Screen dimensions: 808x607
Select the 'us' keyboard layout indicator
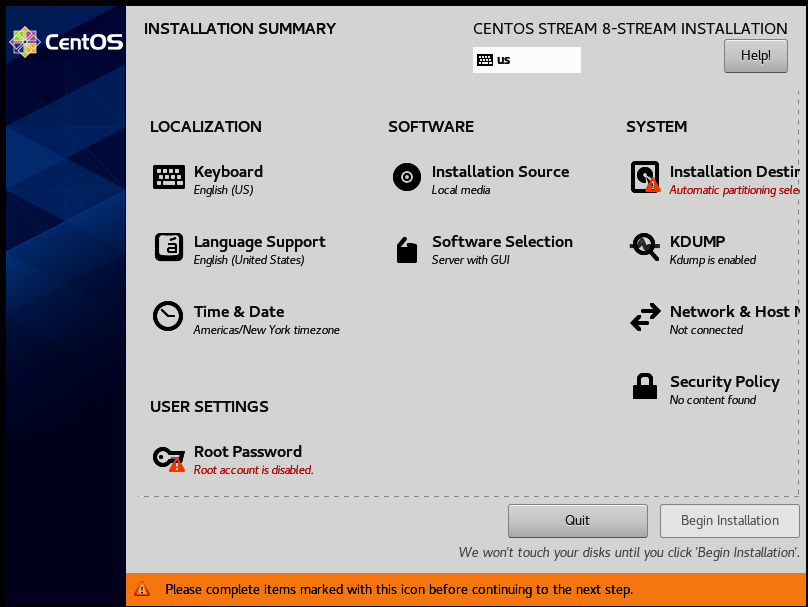tap(527, 60)
